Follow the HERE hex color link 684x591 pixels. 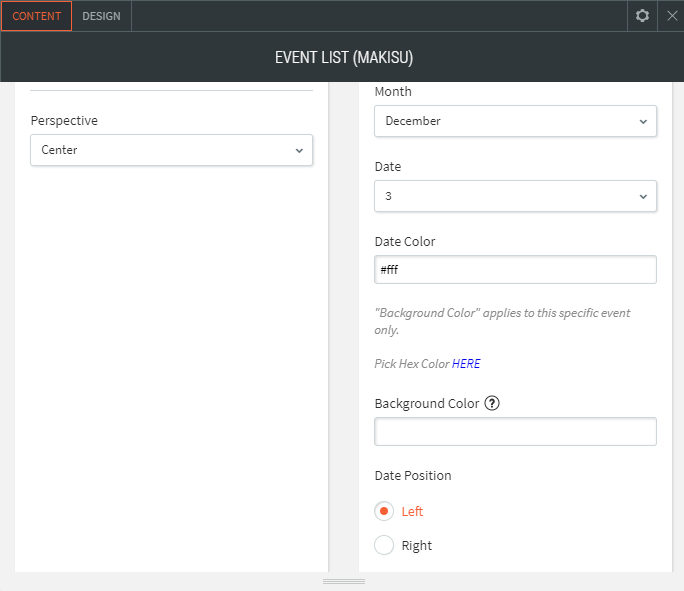click(466, 364)
